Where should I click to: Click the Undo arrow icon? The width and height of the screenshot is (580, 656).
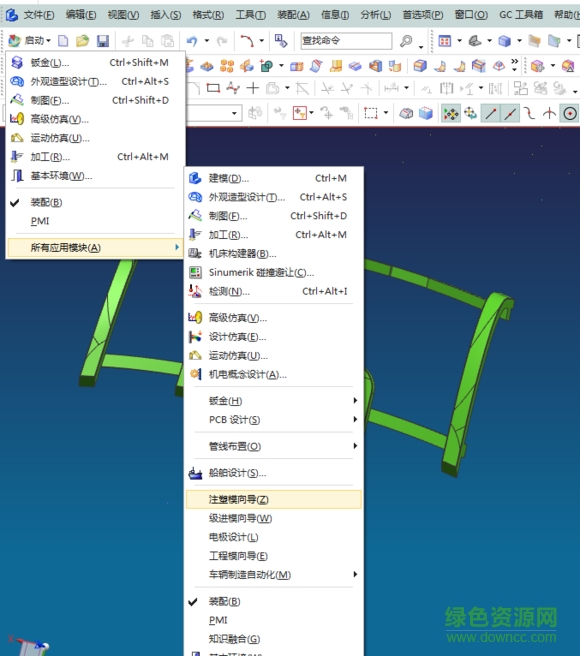point(192,41)
